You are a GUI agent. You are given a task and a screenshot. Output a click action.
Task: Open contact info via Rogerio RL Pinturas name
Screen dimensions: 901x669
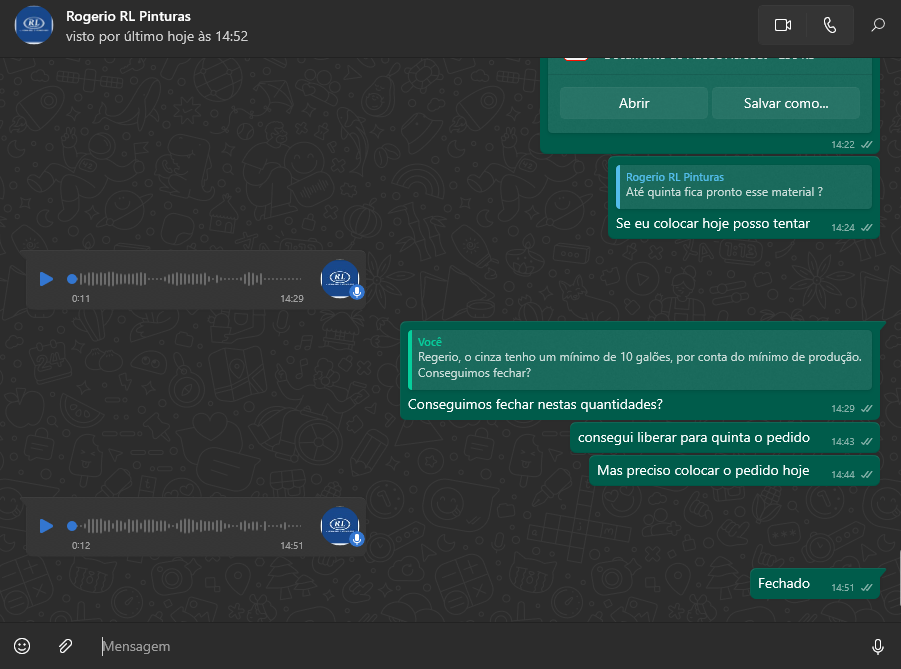pyautogui.click(x=128, y=16)
